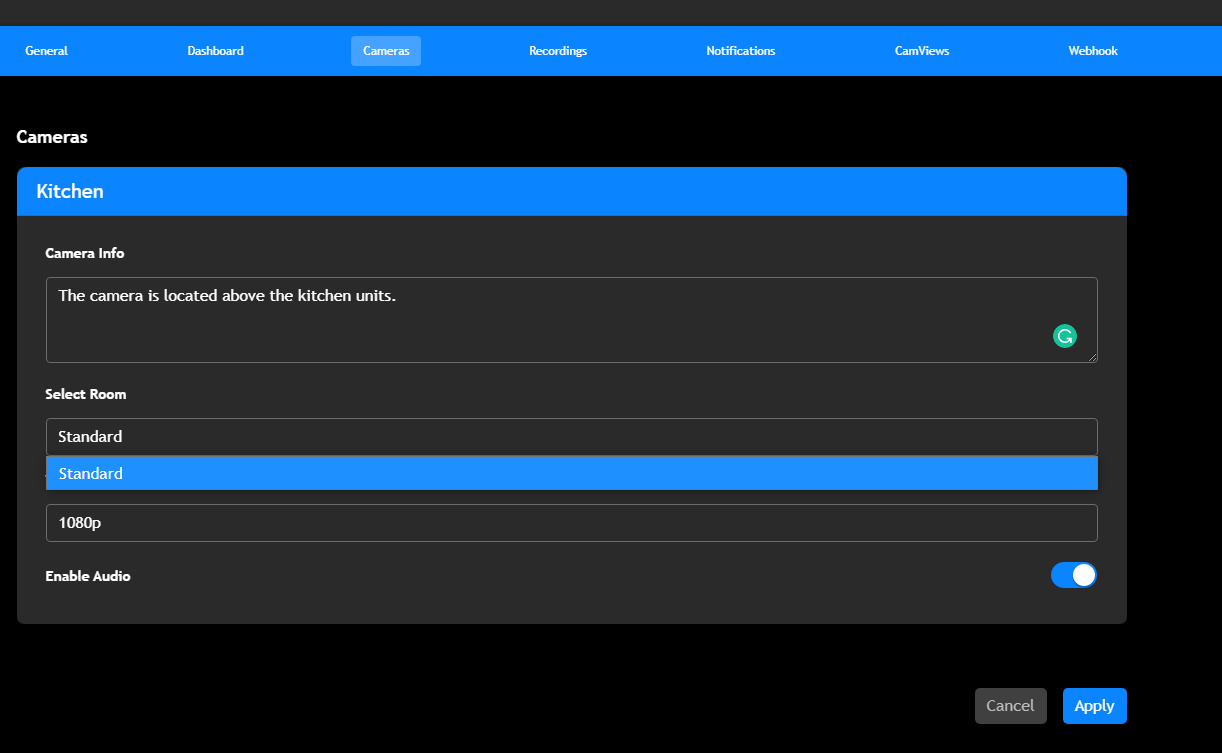Open the Grammarly suggestions icon
Viewport: 1222px width, 753px height.
(1064, 336)
